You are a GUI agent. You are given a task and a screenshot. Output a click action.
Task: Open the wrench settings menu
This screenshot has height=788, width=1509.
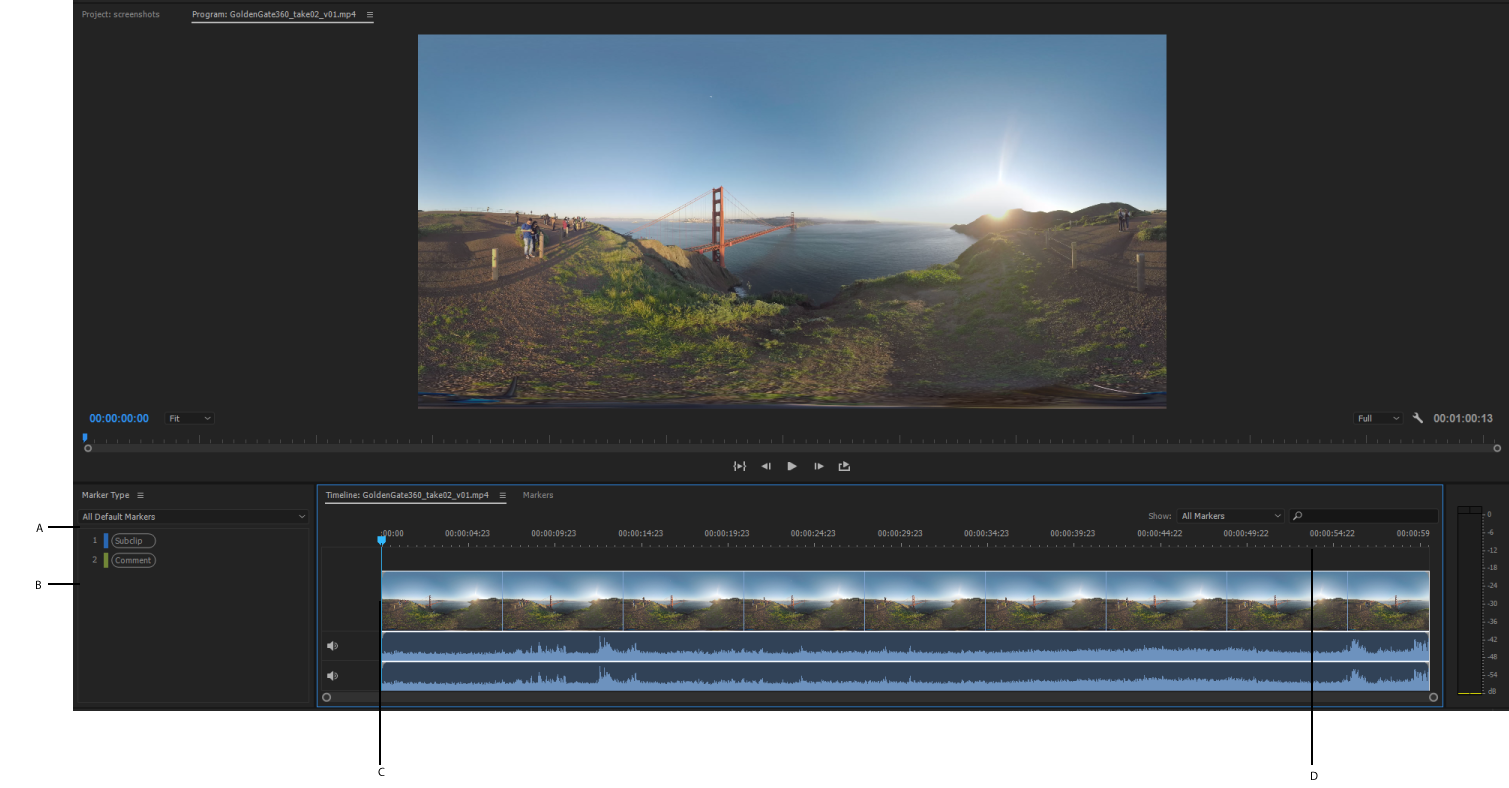(1417, 418)
